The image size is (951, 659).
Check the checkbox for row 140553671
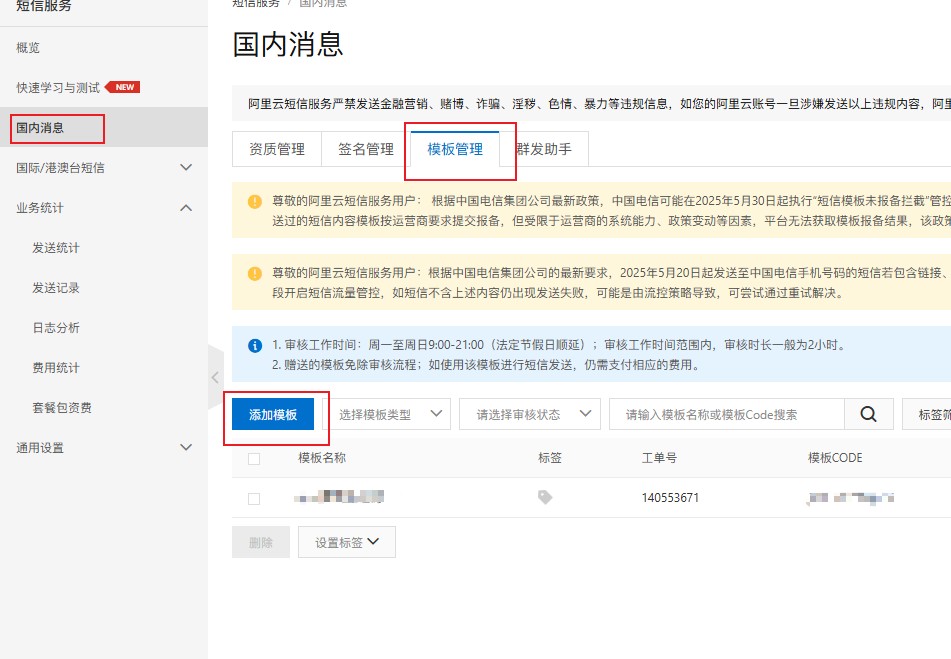254,498
